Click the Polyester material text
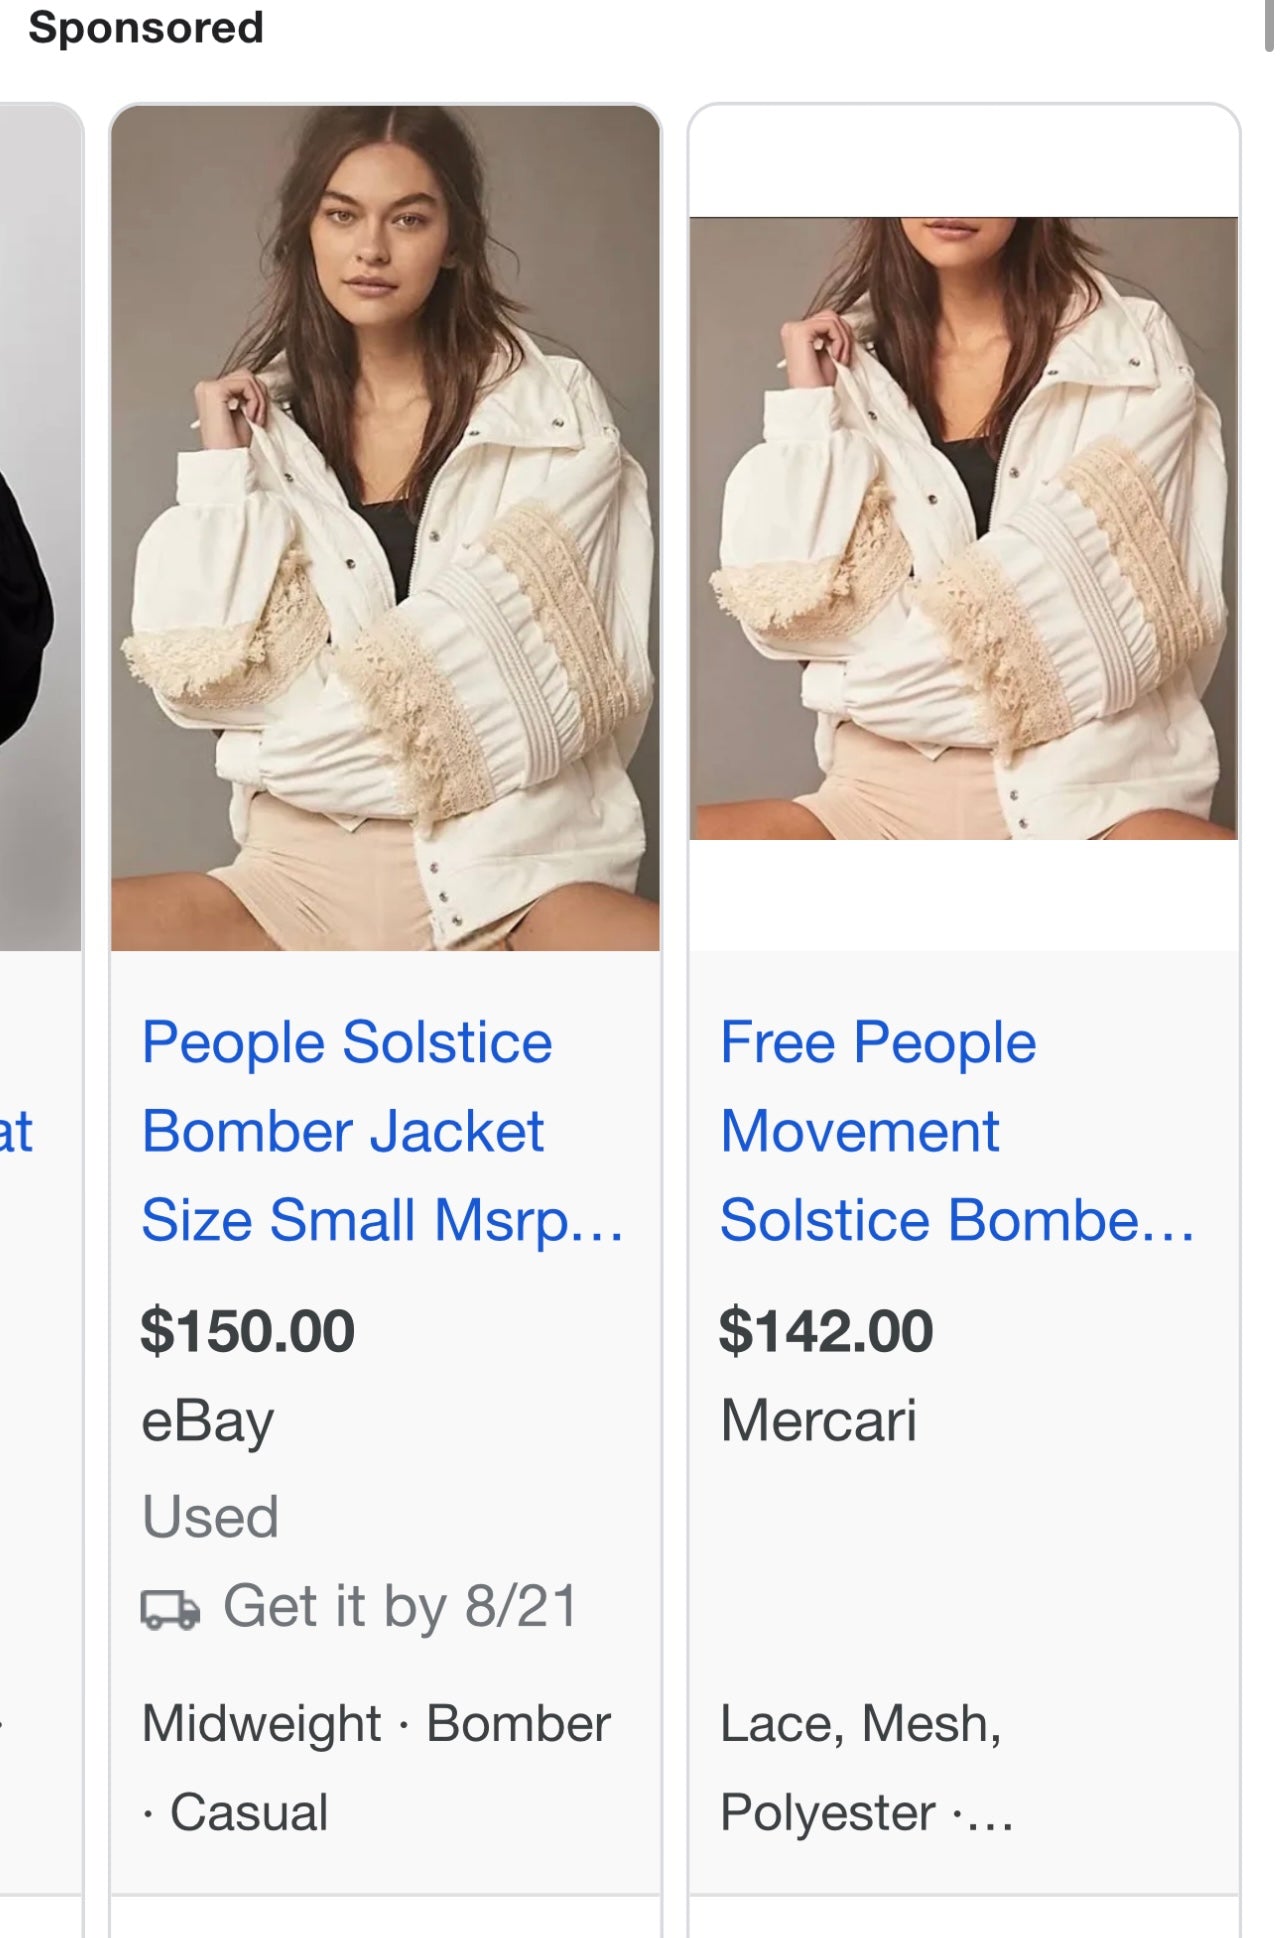This screenshot has width=1283, height=1938. 828,1812
